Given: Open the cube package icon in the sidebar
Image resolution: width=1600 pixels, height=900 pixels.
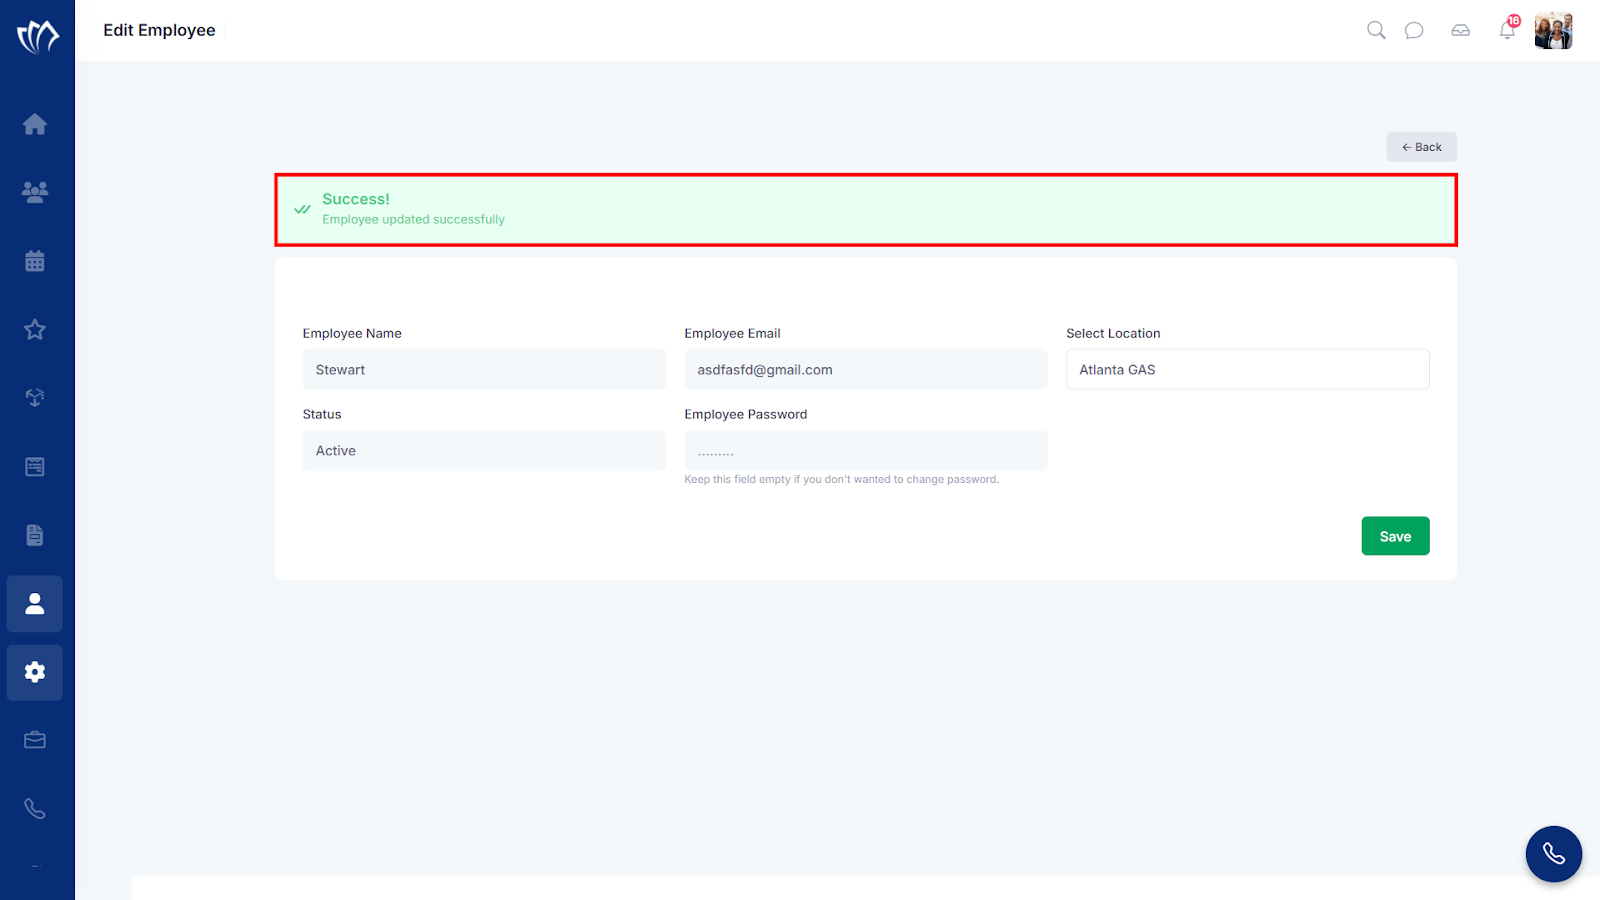Looking at the screenshot, I should 35,398.
